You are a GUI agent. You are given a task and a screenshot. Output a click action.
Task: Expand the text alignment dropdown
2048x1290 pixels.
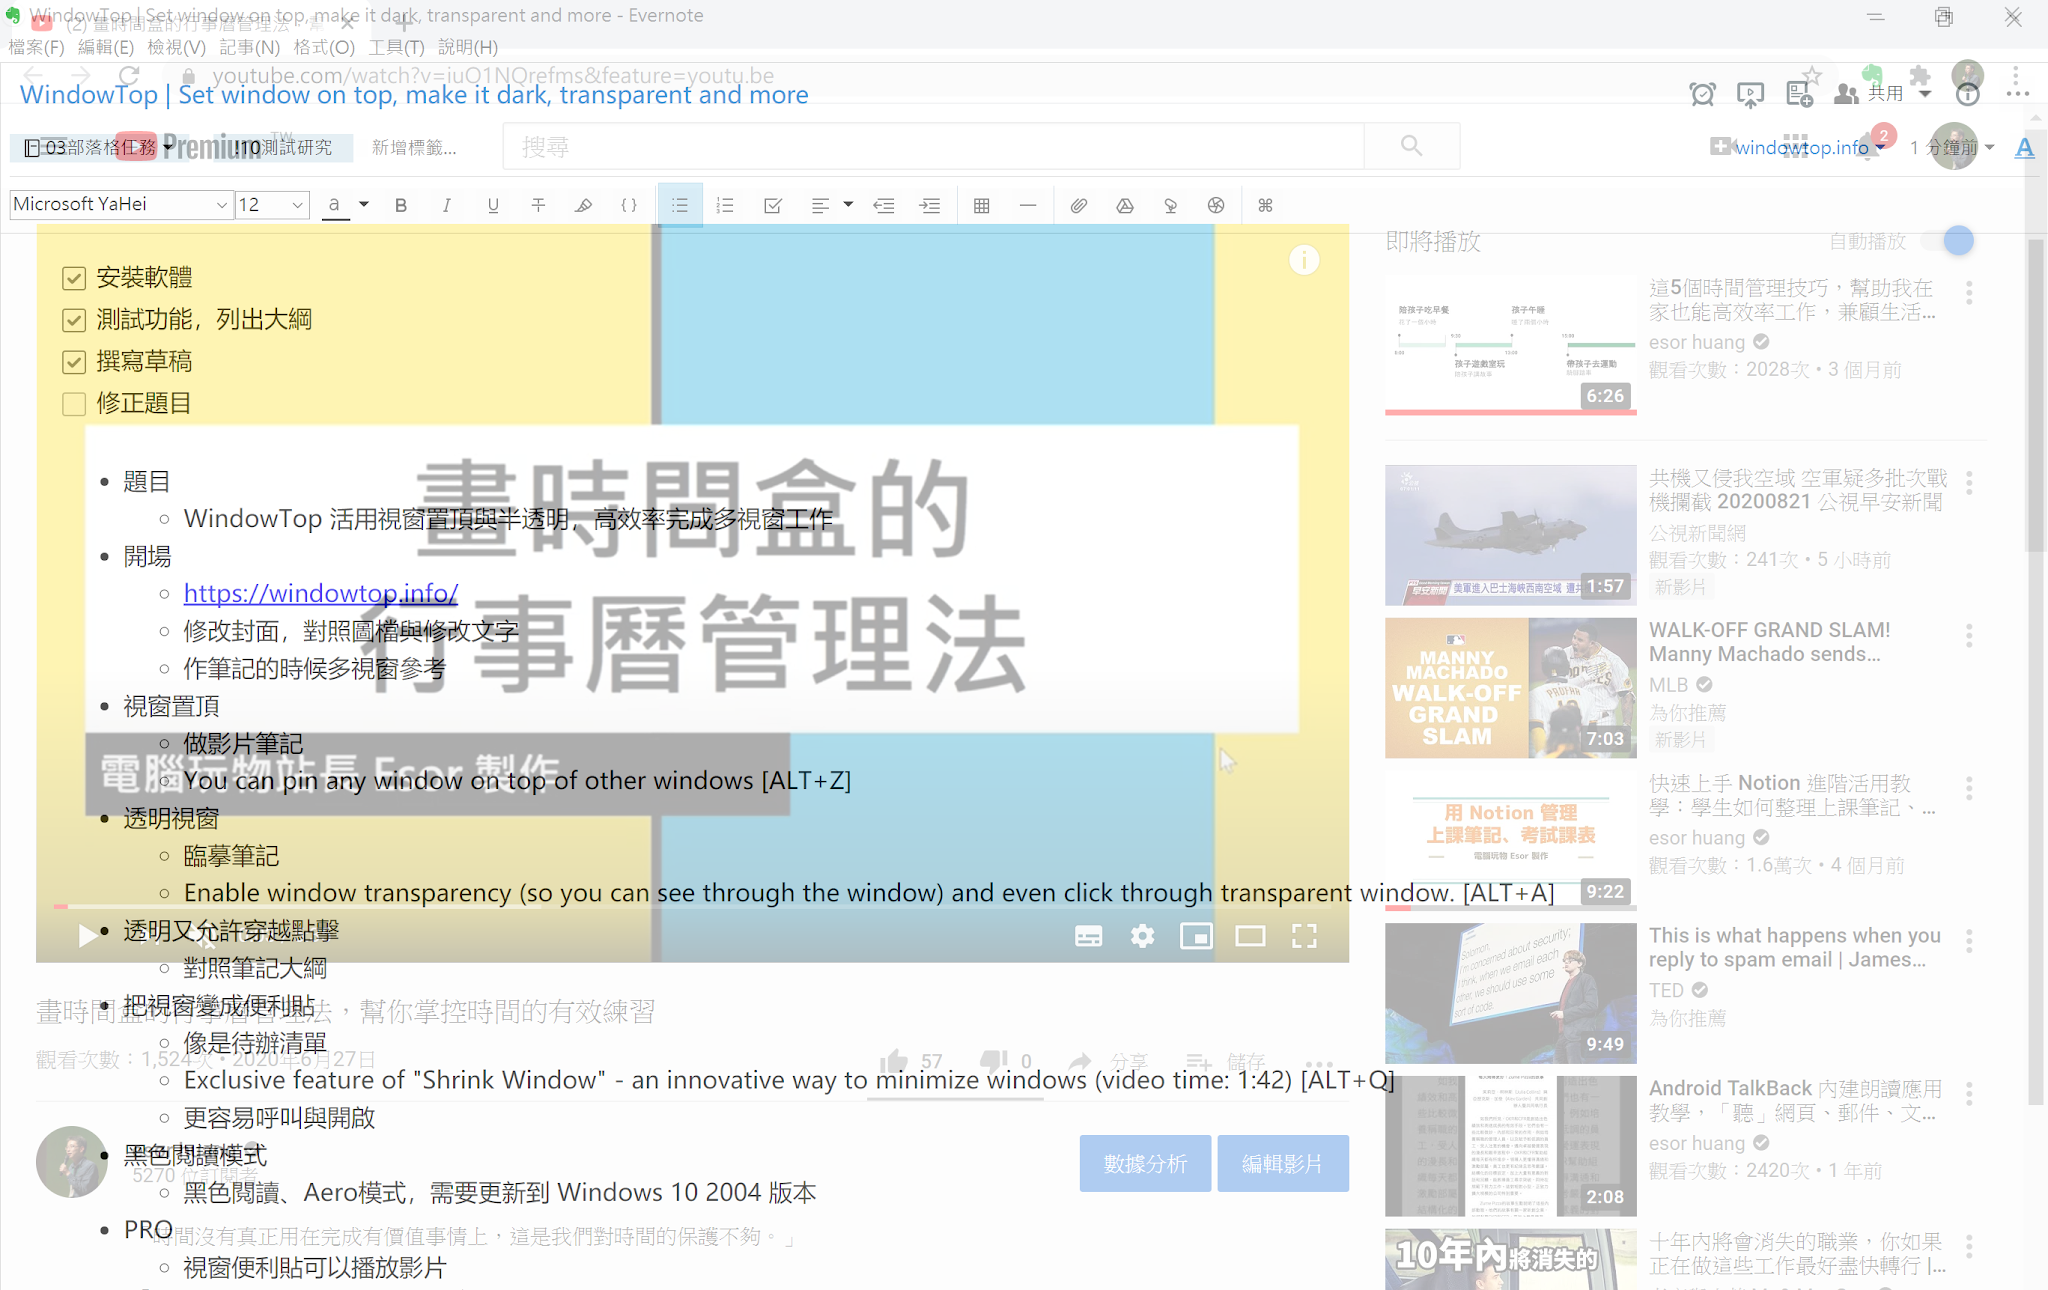tap(848, 205)
